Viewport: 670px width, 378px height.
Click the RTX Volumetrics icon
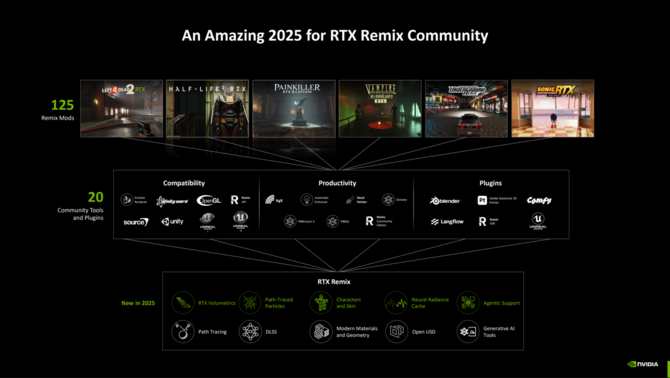183,303
